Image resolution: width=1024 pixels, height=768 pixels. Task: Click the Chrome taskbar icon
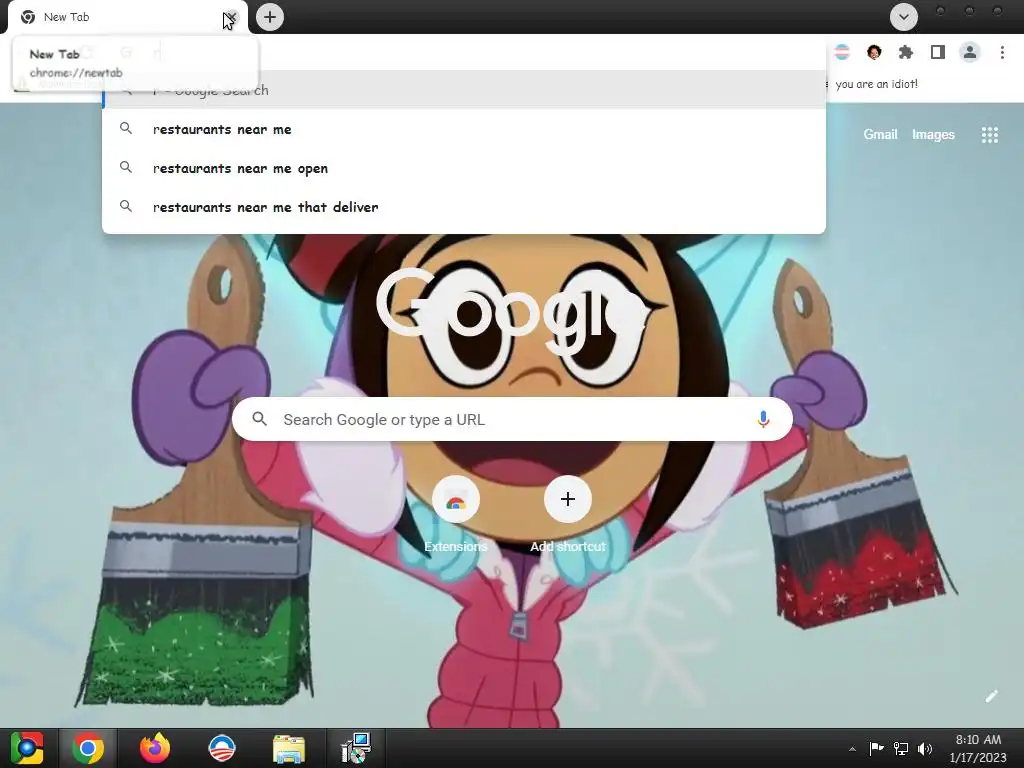pos(88,748)
